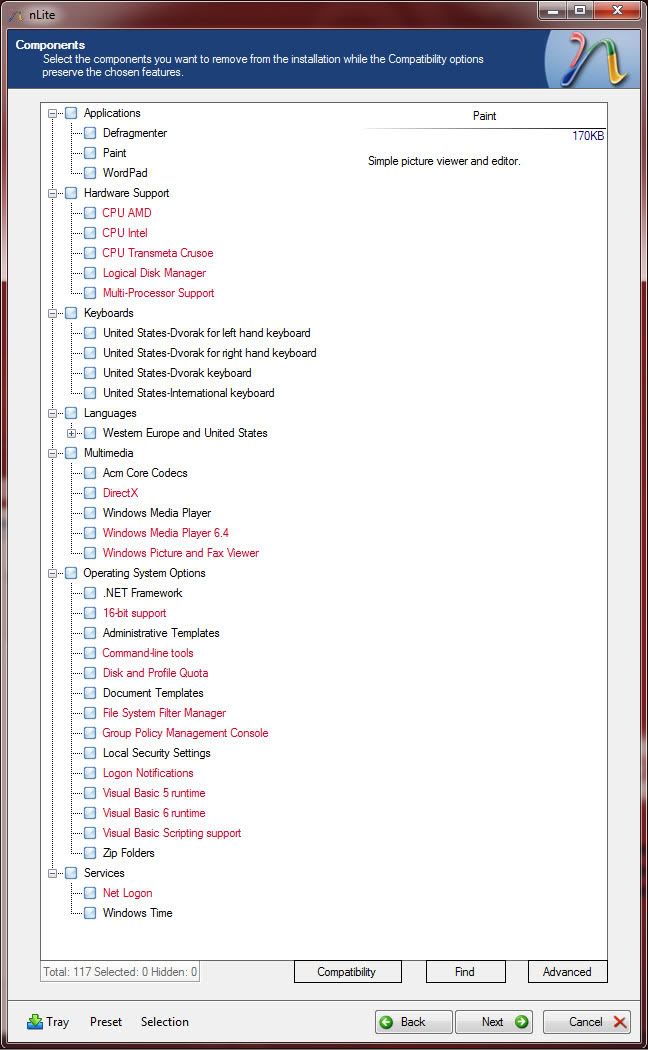Select Visual Basic 6 runtime item
This screenshot has height=1050, width=648.
pyautogui.click(x=154, y=813)
